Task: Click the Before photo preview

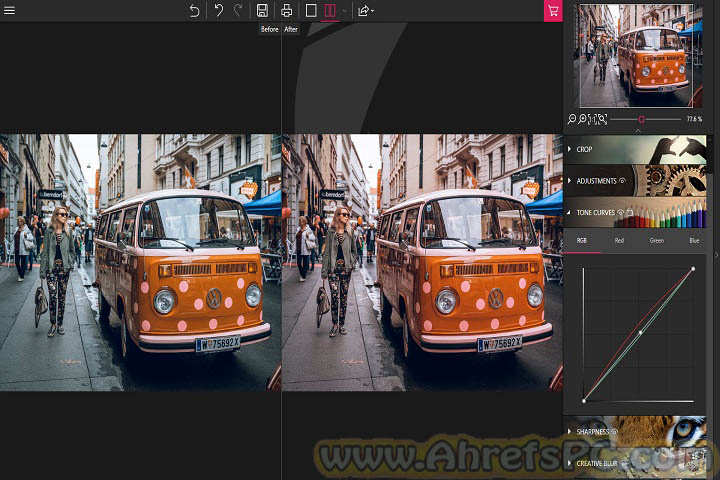Action: [x=140, y=262]
